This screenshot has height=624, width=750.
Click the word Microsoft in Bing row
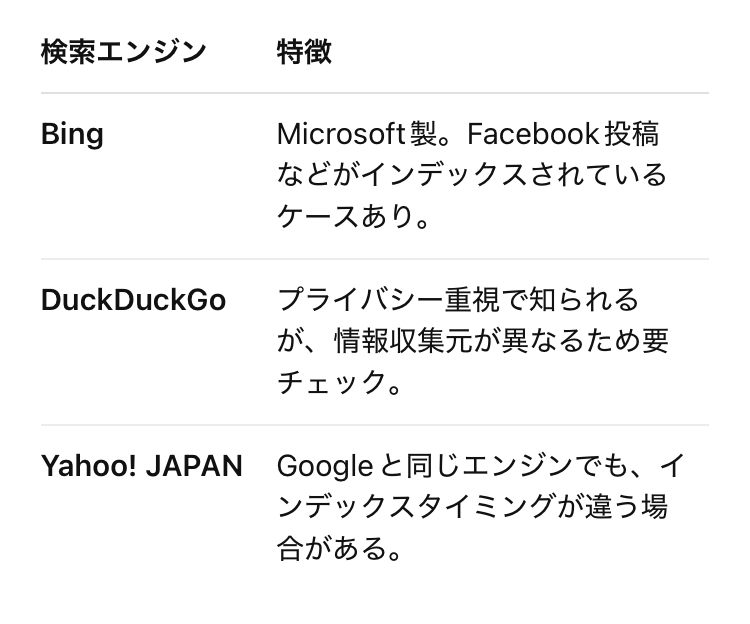(342, 134)
